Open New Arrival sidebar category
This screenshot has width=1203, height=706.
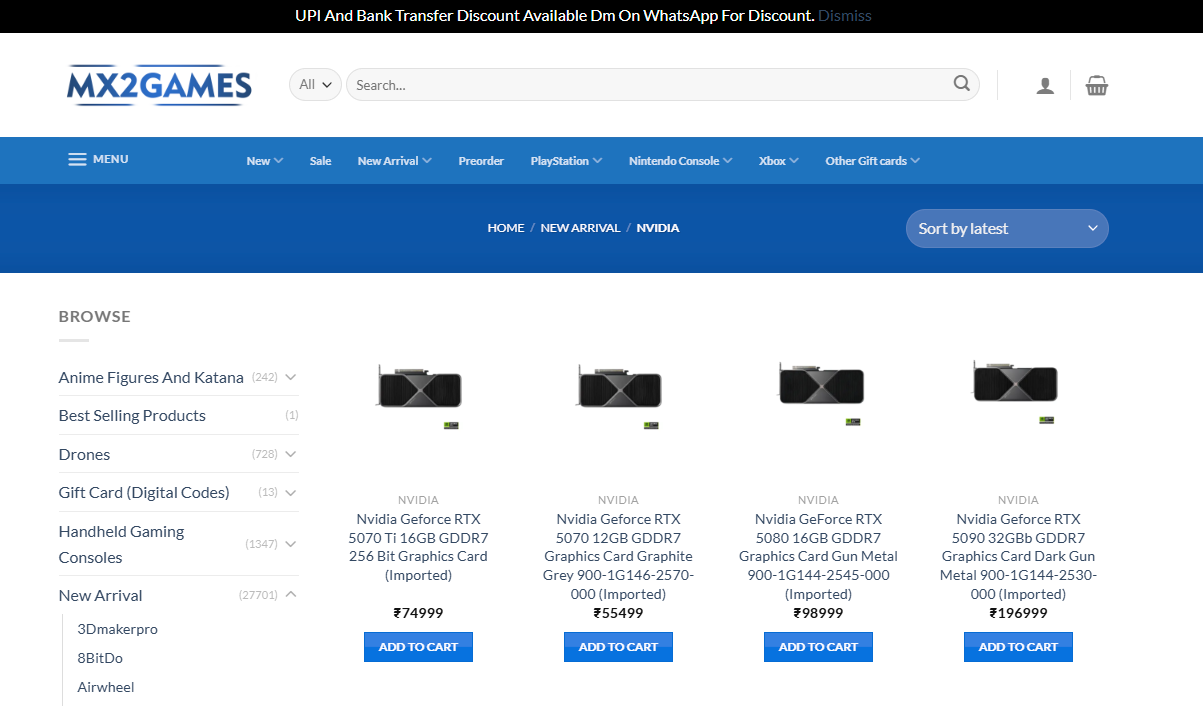100,595
